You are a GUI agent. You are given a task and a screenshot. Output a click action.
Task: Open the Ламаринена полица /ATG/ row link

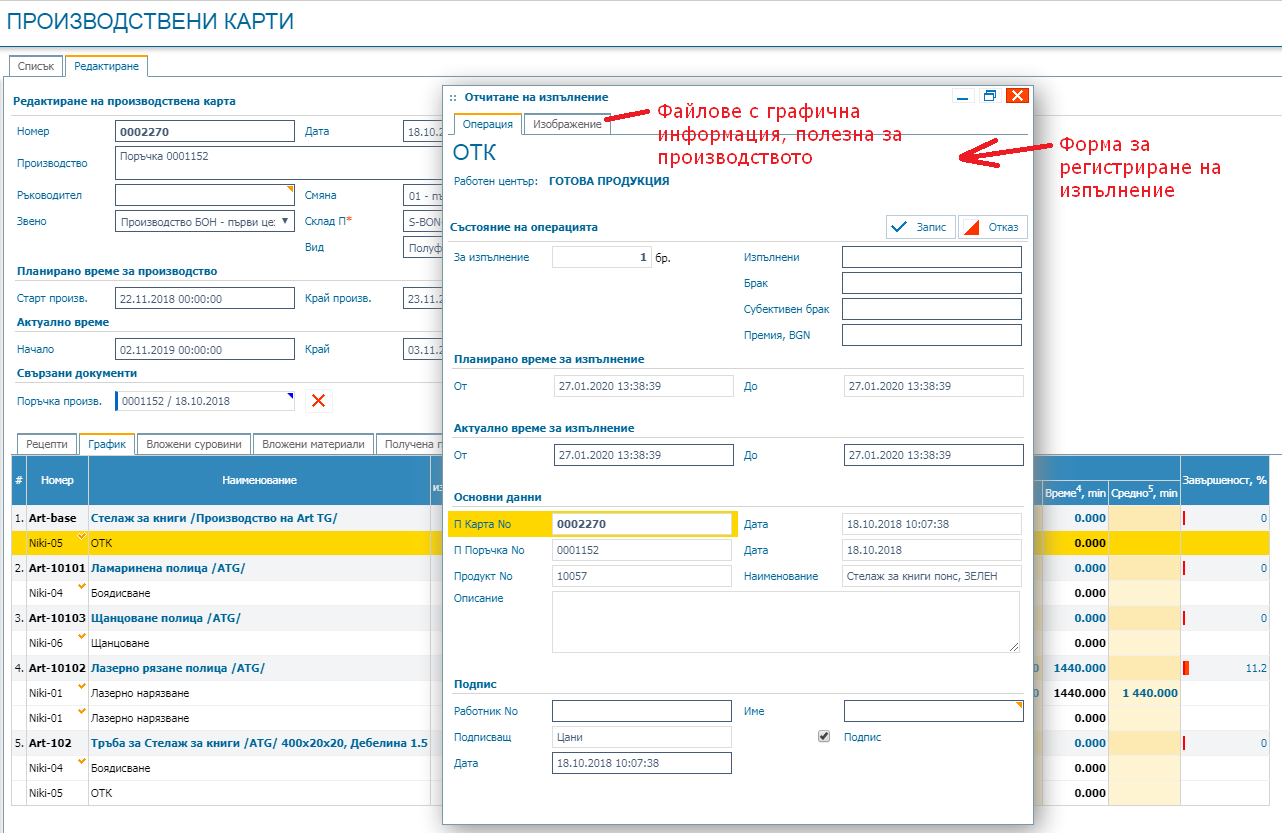click(x=168, y=568)
